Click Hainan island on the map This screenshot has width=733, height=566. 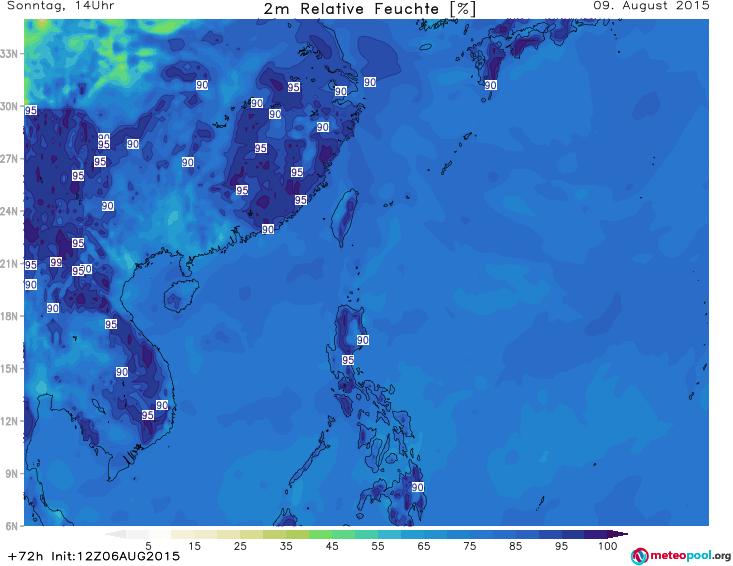click(x=181, y=295)
